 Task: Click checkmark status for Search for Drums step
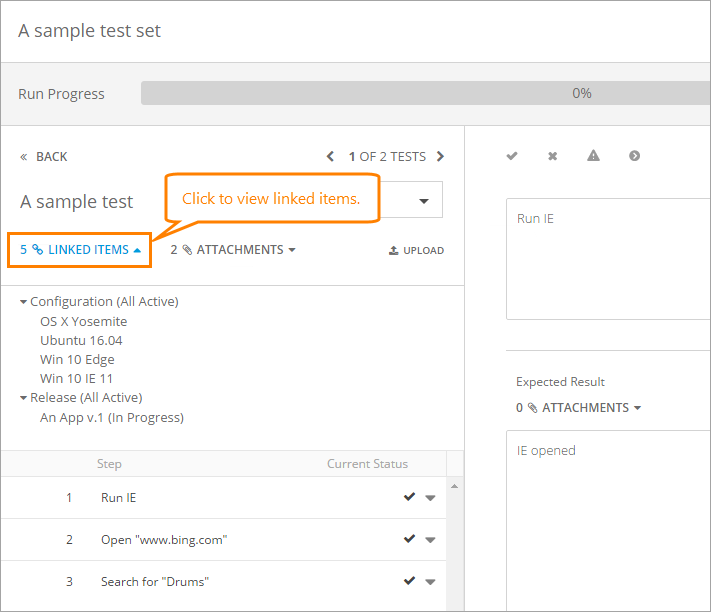point(410,581)
